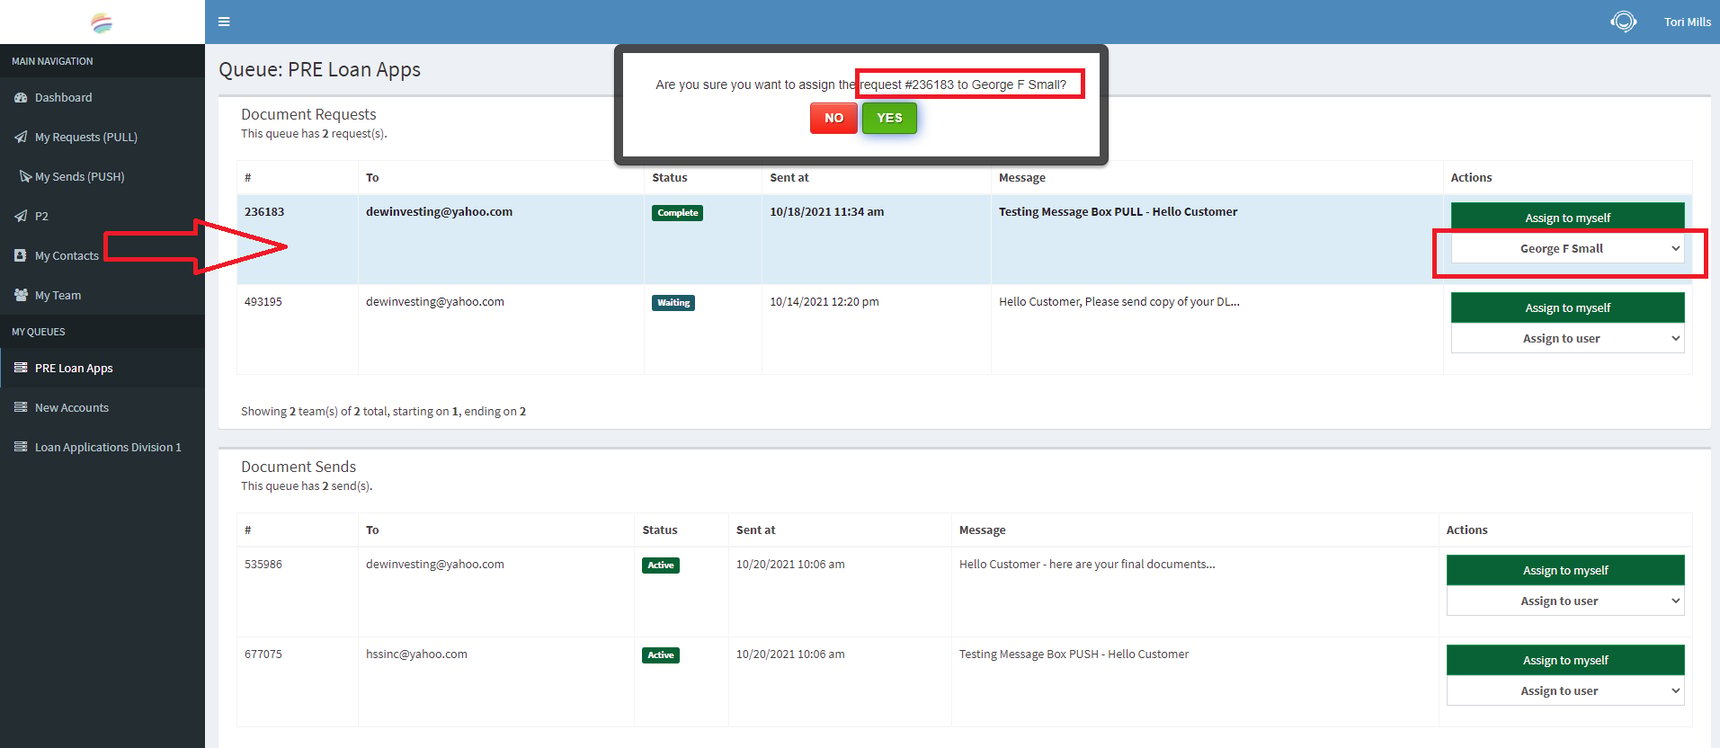Click request number 493195
This screenshot has width=1720, height=748.
click(263, 302)
